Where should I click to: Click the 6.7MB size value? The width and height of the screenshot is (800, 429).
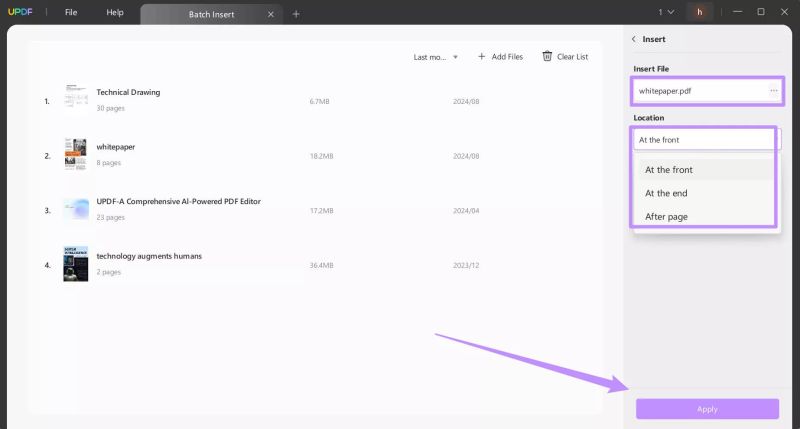(x=319, y=102)
